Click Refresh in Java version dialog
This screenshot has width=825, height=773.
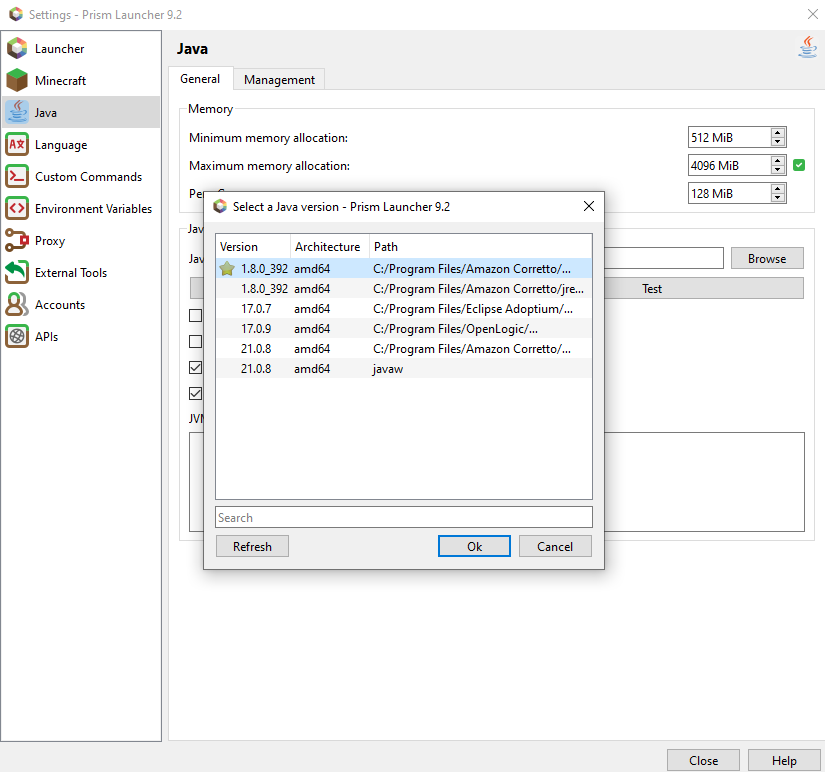pyautogui.click(x=252, y=546)
